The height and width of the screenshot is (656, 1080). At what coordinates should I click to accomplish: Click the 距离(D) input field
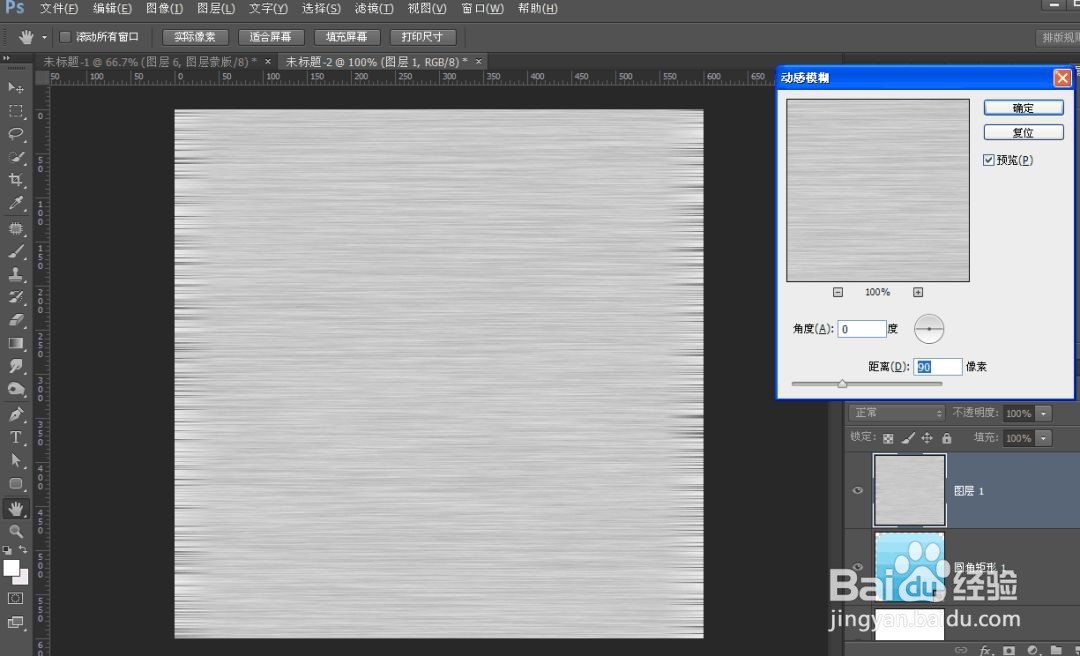click(x=937, y=367)
